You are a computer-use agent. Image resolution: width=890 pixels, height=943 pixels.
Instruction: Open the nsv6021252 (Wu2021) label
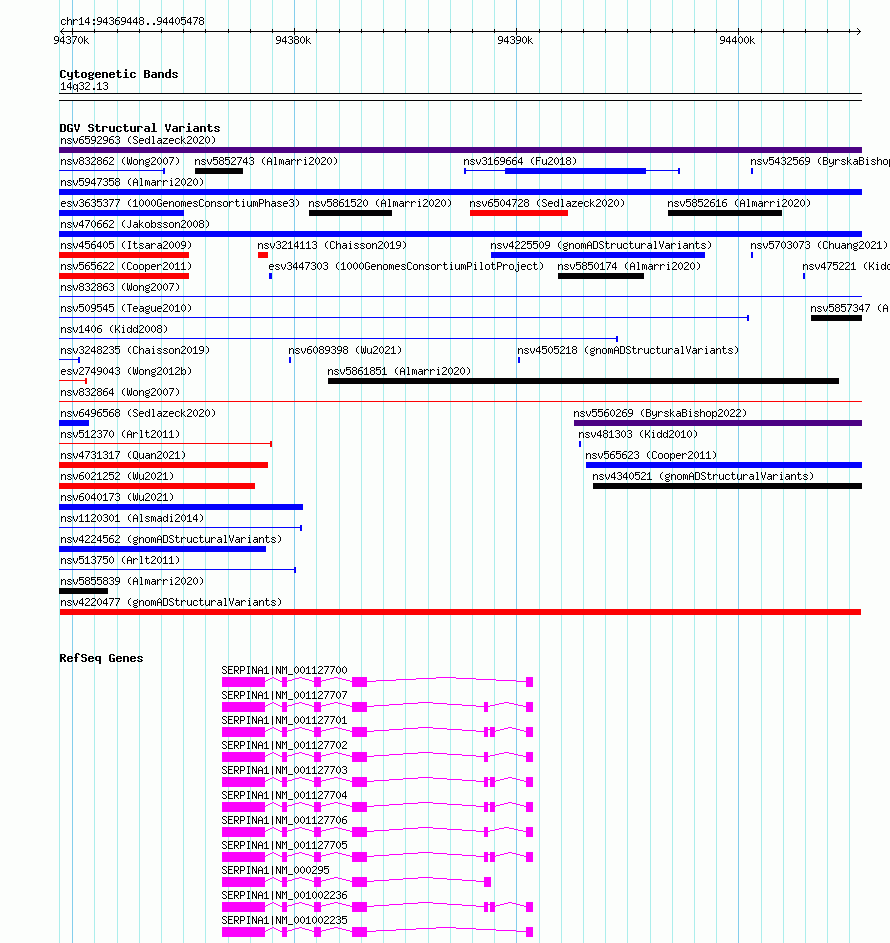(x=117, y=477)
